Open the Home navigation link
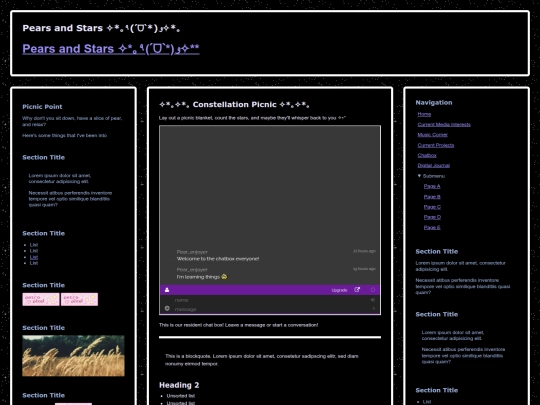 pos(424,114)
